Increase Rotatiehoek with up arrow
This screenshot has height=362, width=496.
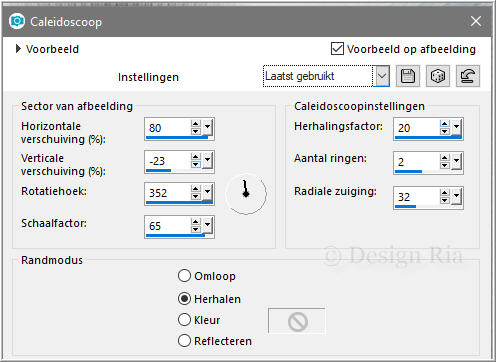[x=196, y=189]
